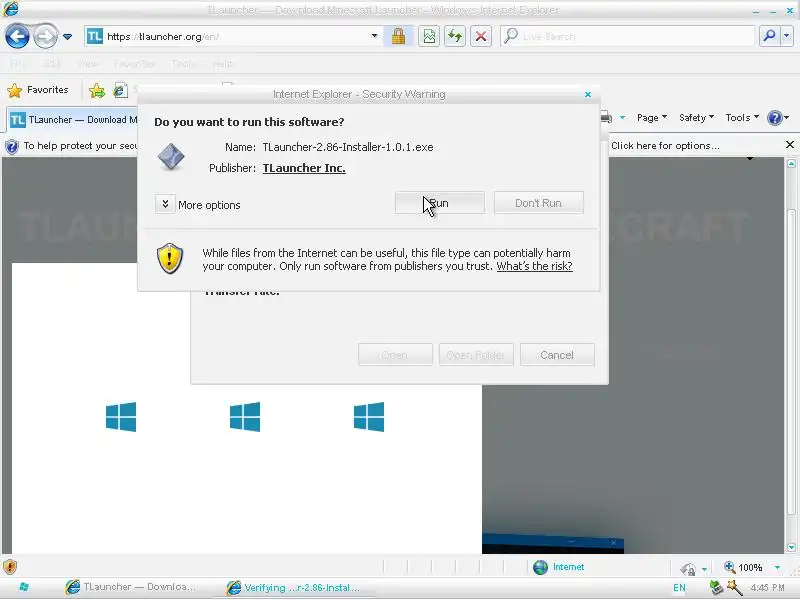The width and height of the screenshot is (800, 600).
Task: Click the information bar shield icon
Action: pyautogui.click(x=11, y=147)
